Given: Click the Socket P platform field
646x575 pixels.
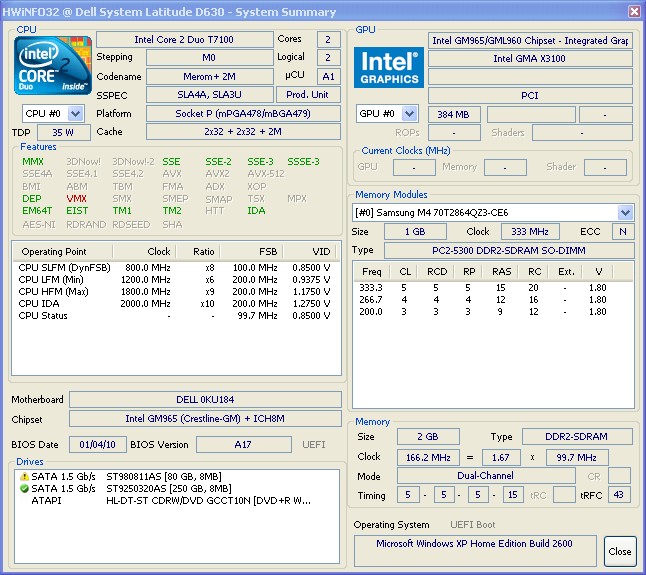Looking at the screenshot, I should point(243,114).
